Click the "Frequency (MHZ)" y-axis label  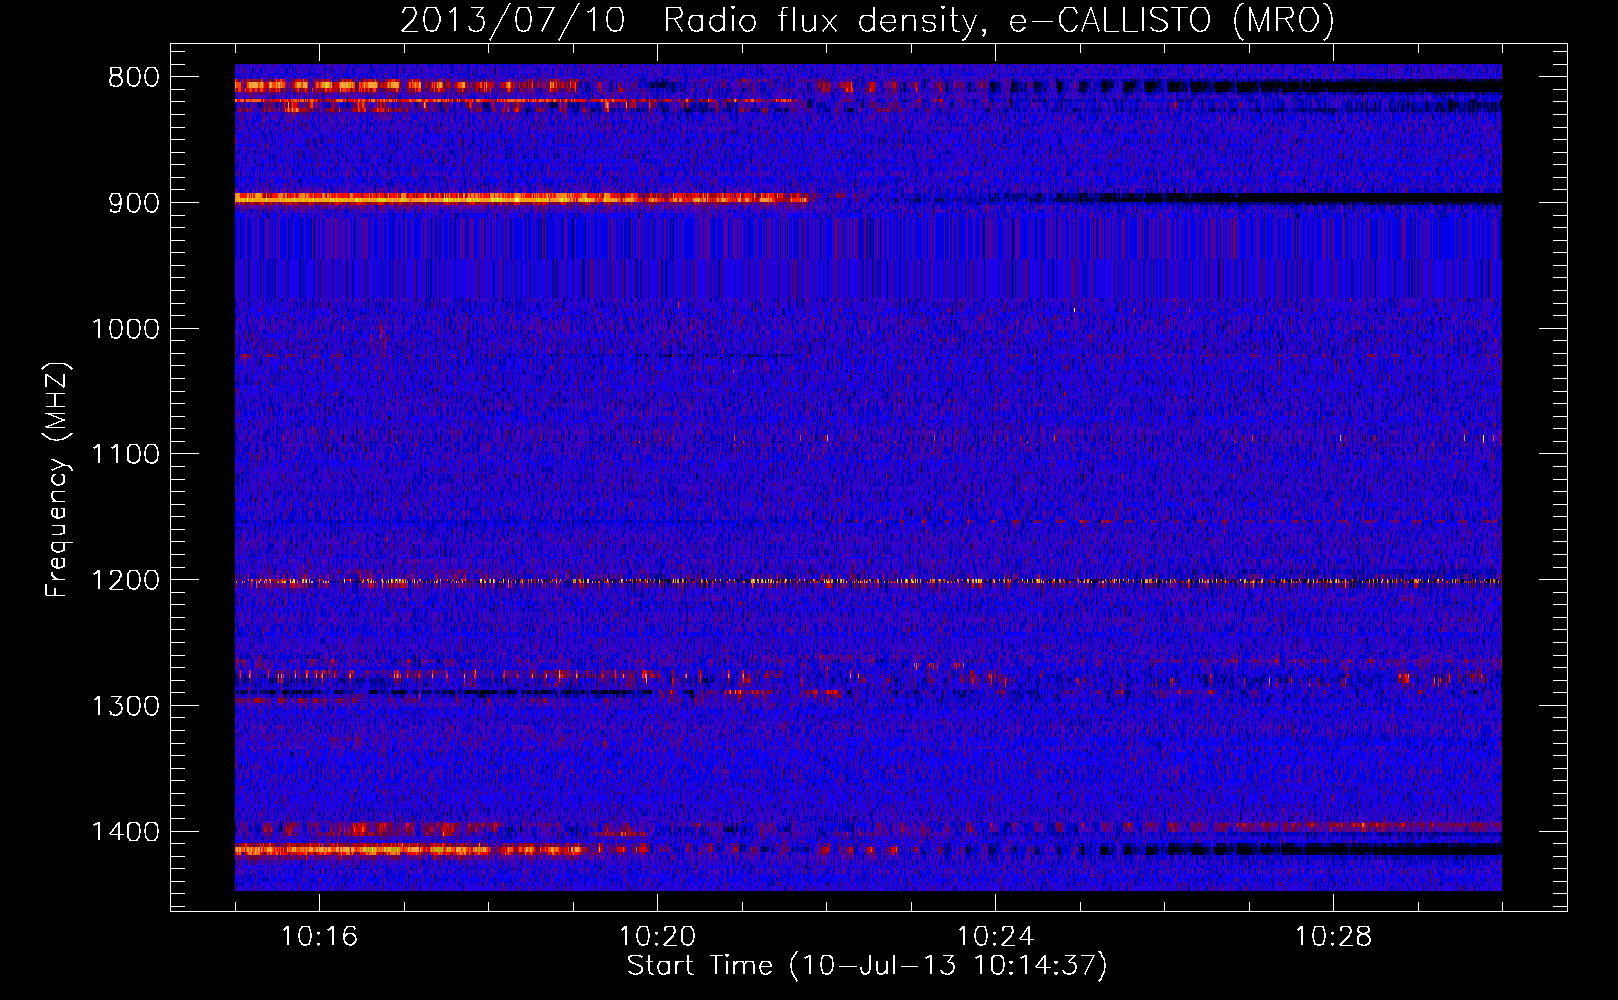(x=57, y=480)
